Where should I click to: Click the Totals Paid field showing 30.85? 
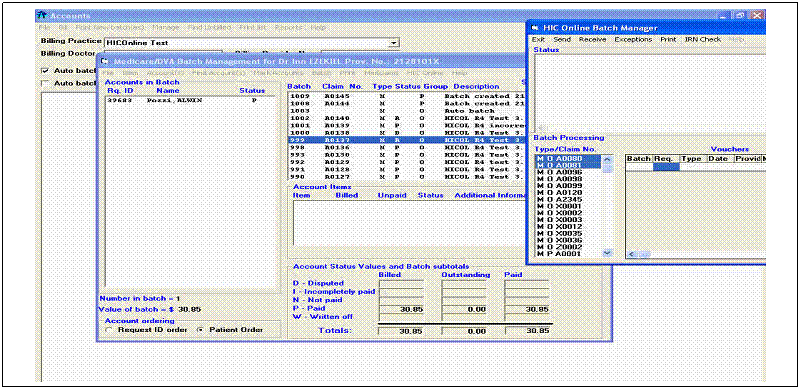point(528,331)
